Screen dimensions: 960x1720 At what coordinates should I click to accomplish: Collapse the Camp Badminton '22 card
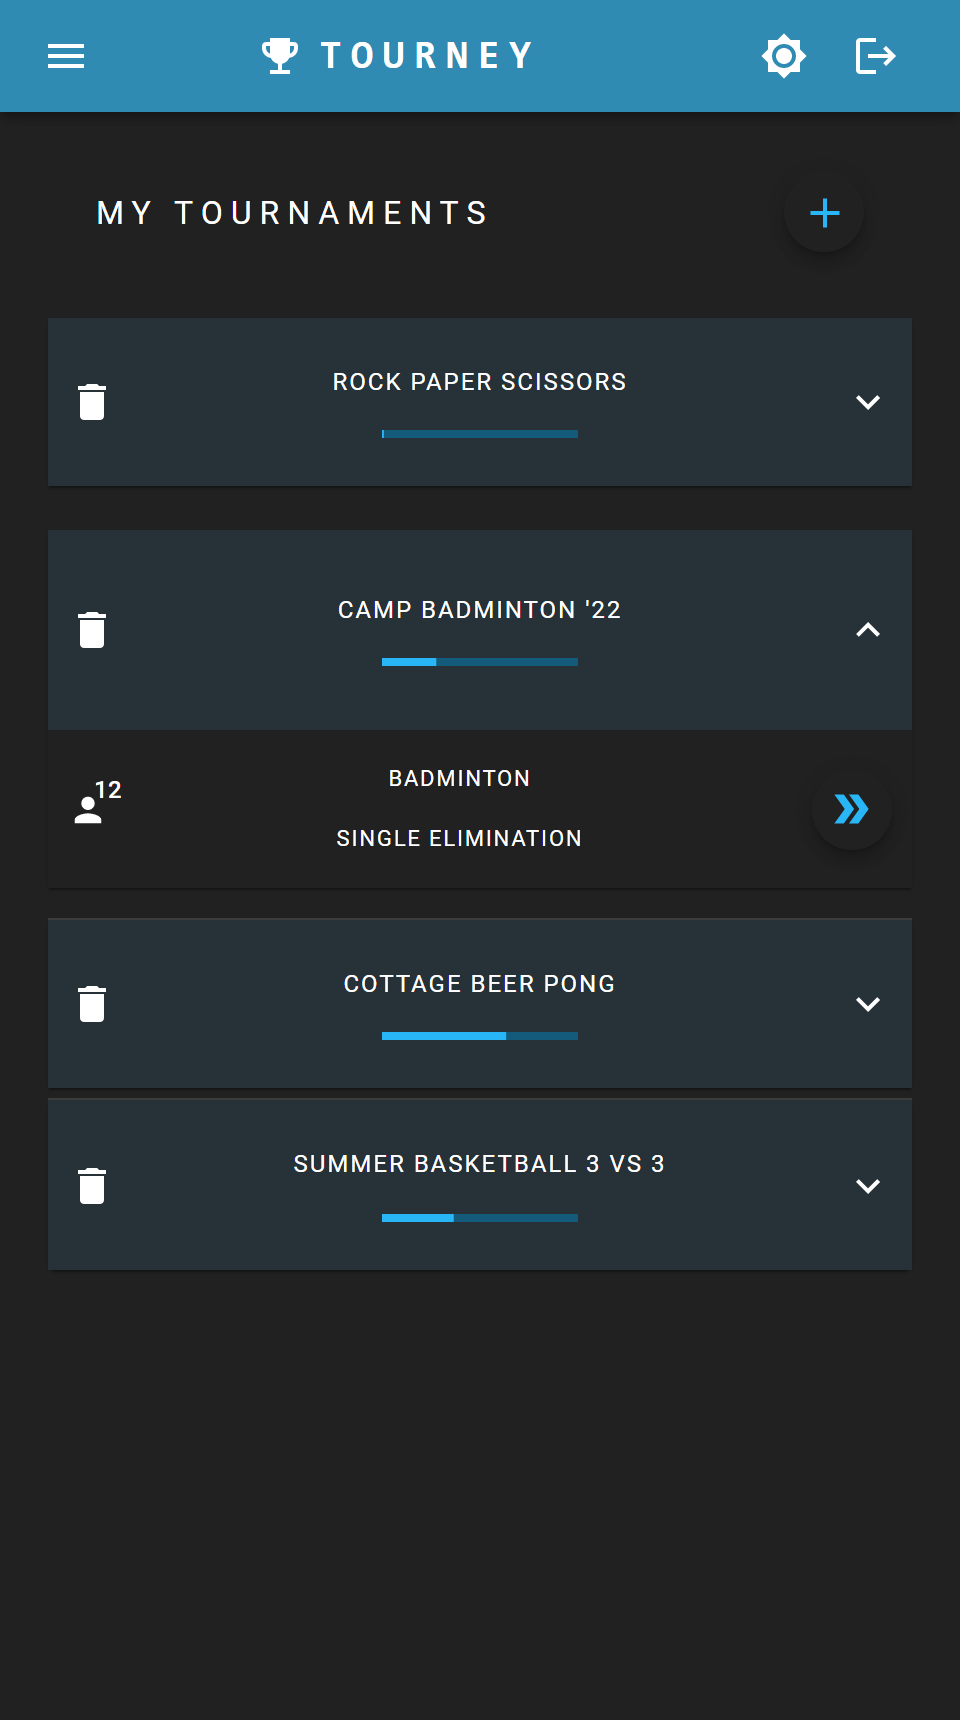[868, 630]
